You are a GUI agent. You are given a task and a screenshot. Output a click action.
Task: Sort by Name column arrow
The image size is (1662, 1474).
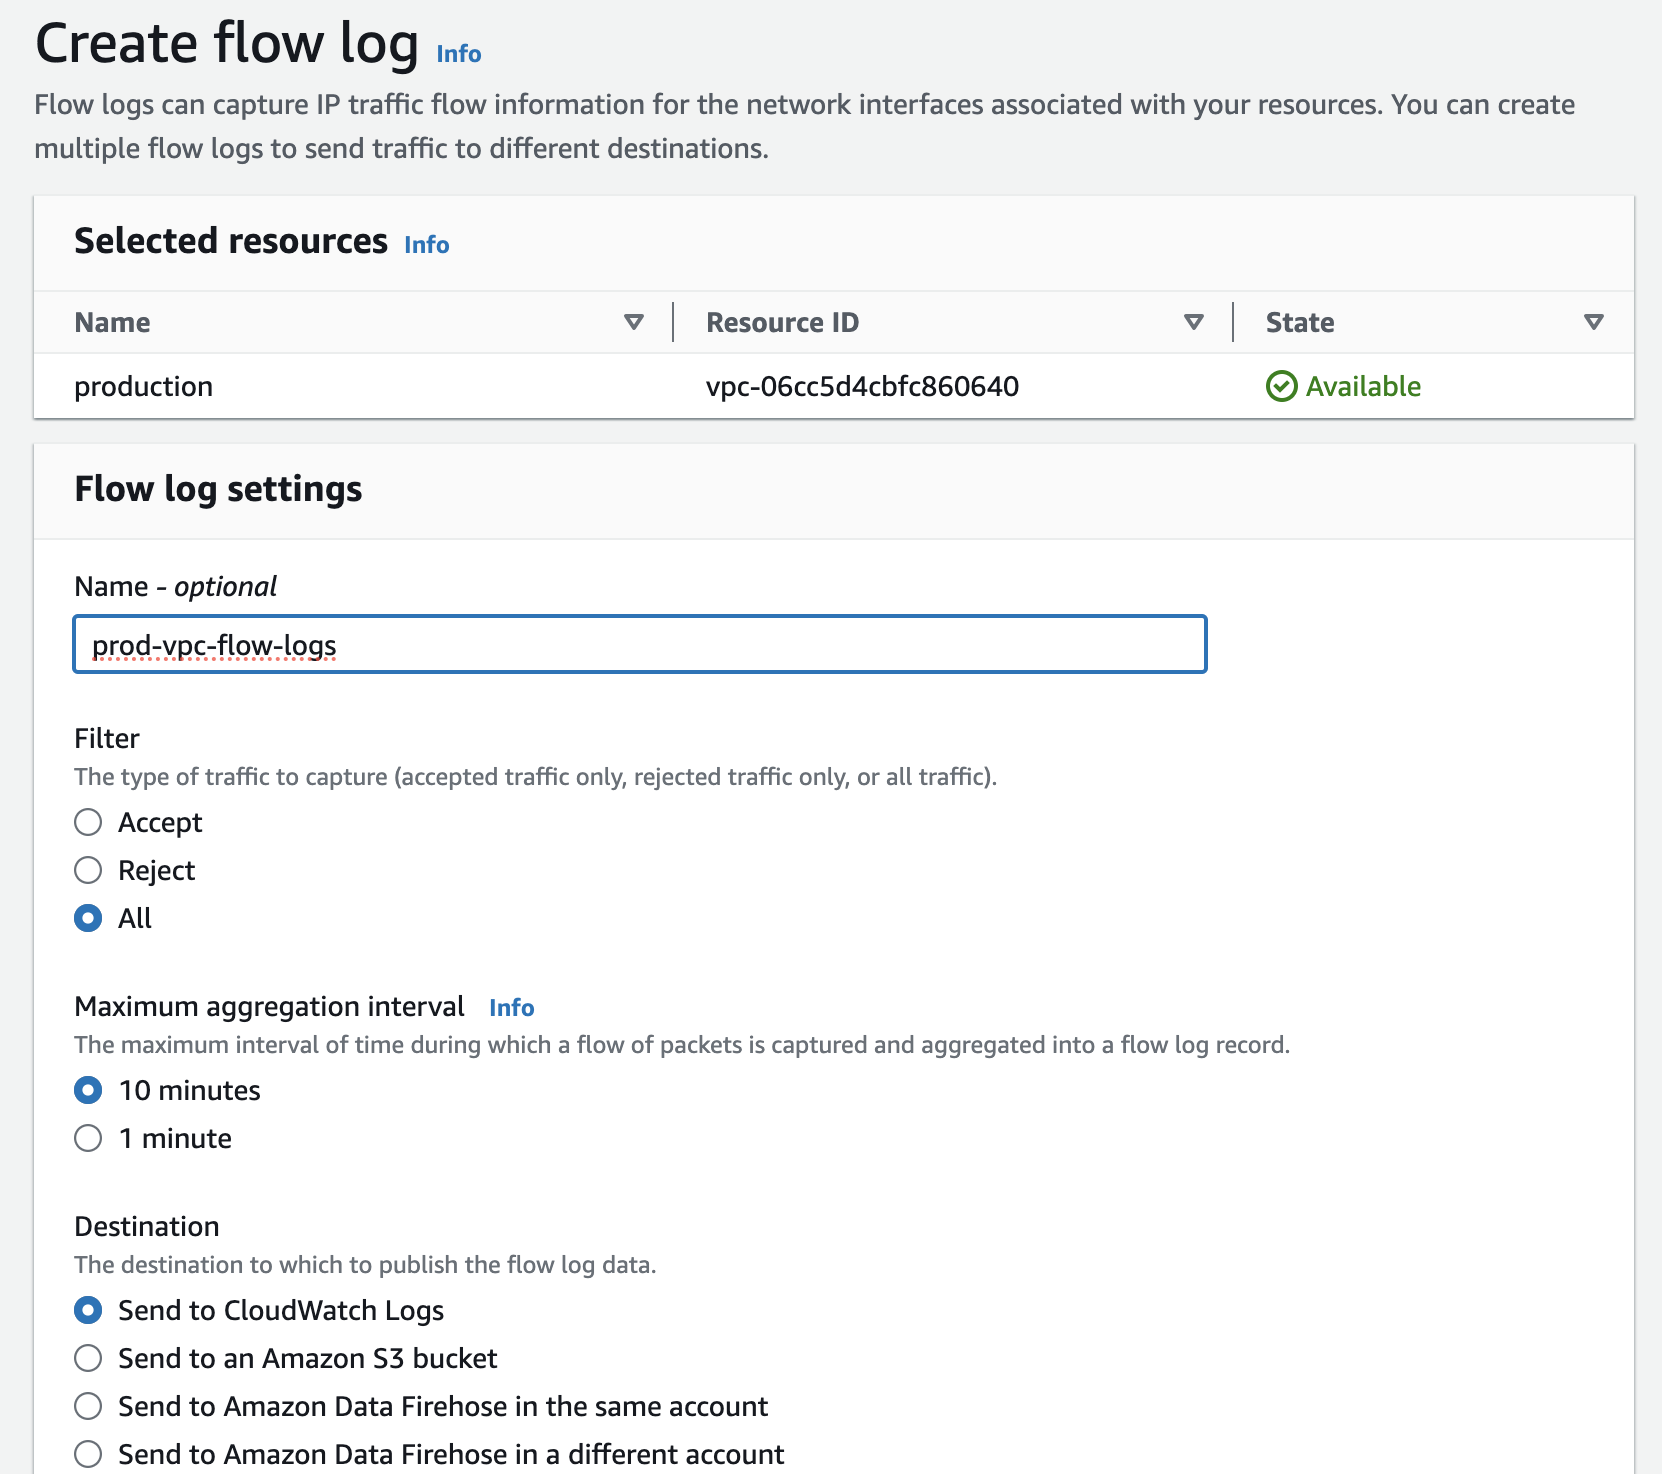pos(633,322)
